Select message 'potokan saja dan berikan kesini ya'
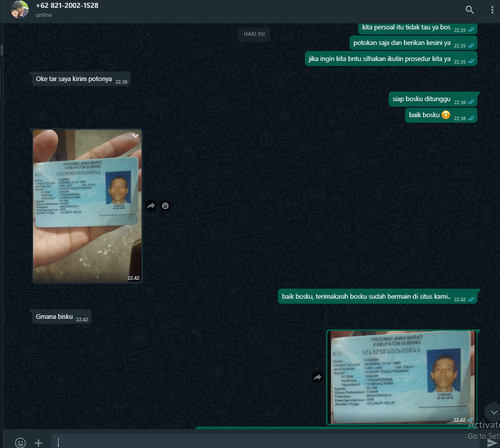Viewport: 500px width, 448px height. click(413, 43)
